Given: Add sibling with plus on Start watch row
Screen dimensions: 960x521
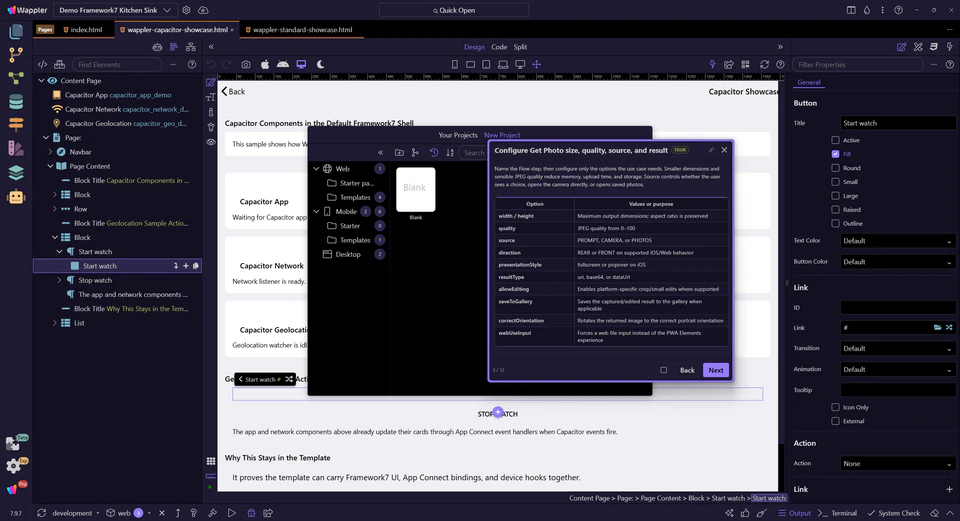Looking at the screenshot, I should (x=186, y=266).
